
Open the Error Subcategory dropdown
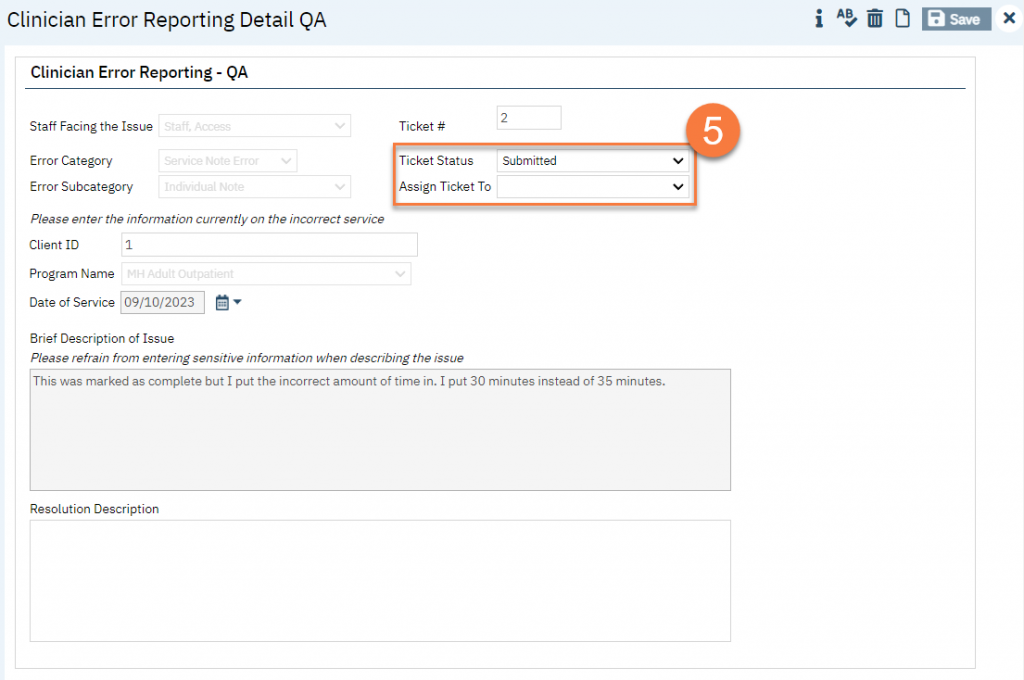click(x=254, y=187)
